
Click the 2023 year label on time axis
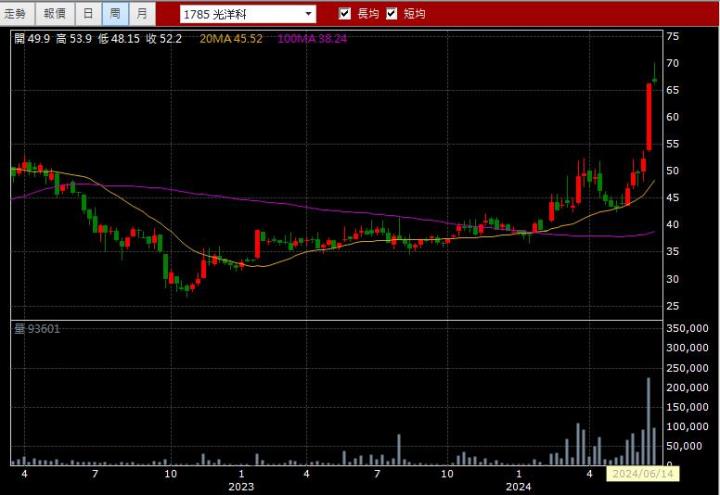point(241,487)
